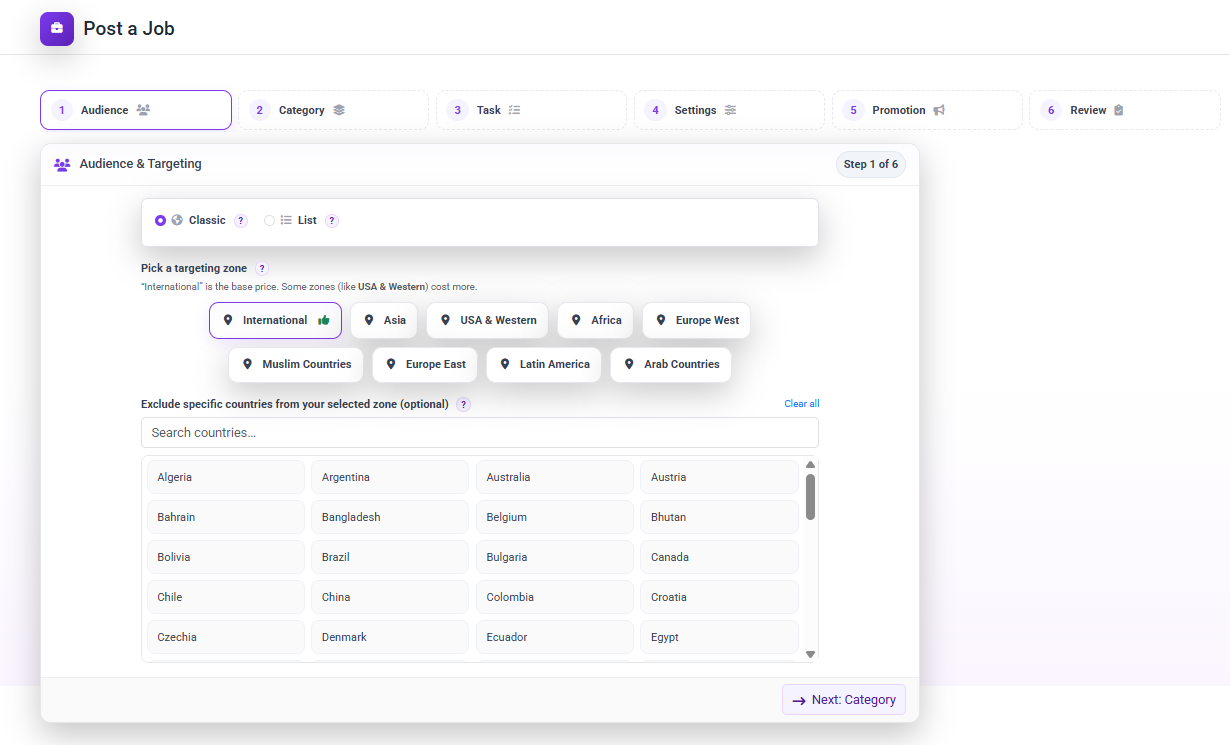Click the Post a Job briefcase icon
Viewport: 1230px width, 745px height.
57,29
